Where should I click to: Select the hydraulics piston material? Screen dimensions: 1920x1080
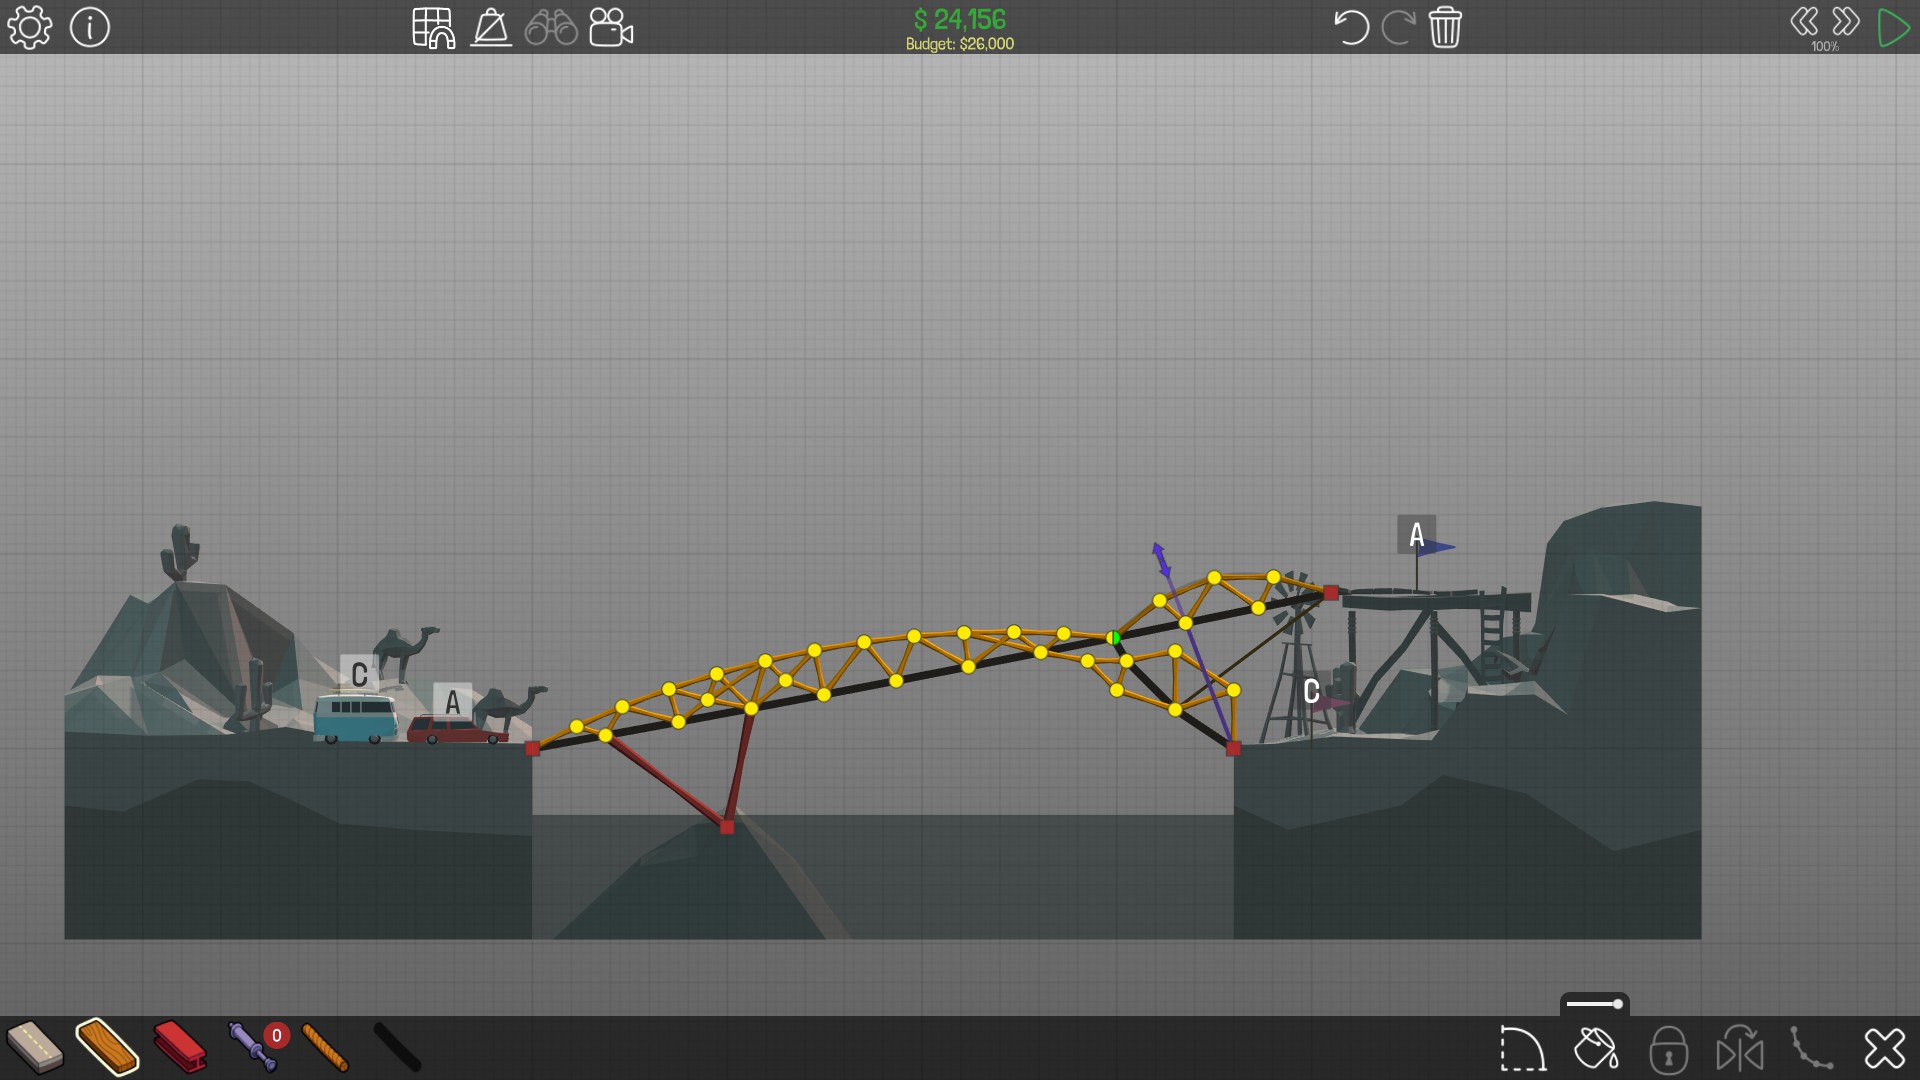[x=251, y=1046]
